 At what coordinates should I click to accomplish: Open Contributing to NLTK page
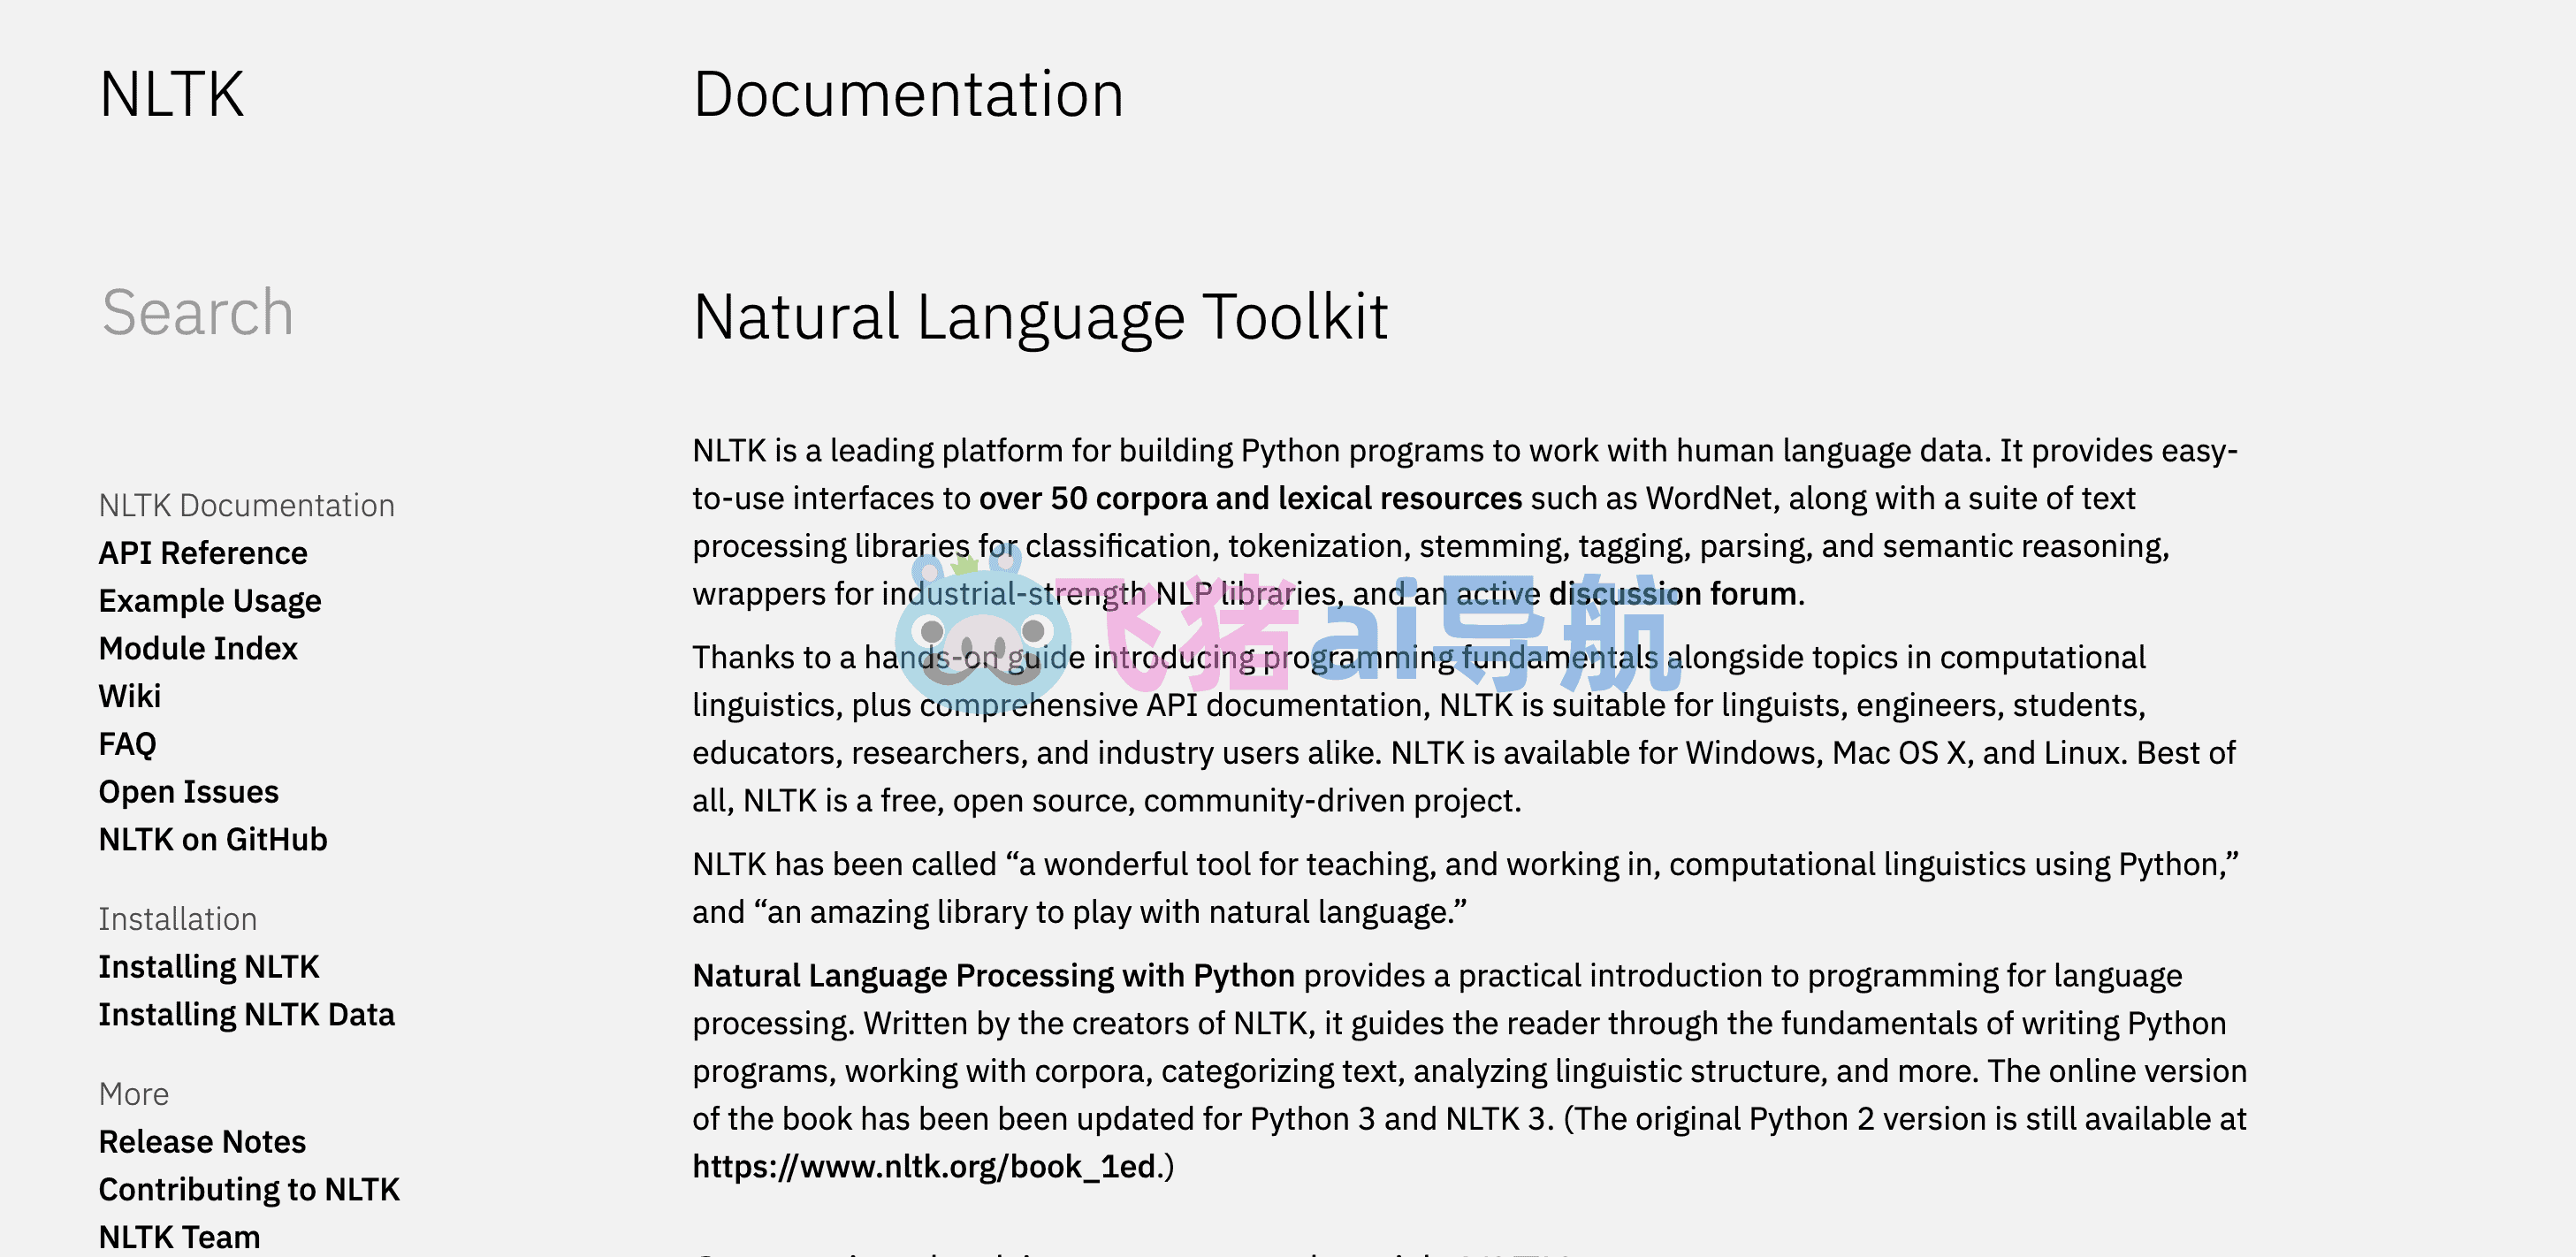(x=249, y=1189)
